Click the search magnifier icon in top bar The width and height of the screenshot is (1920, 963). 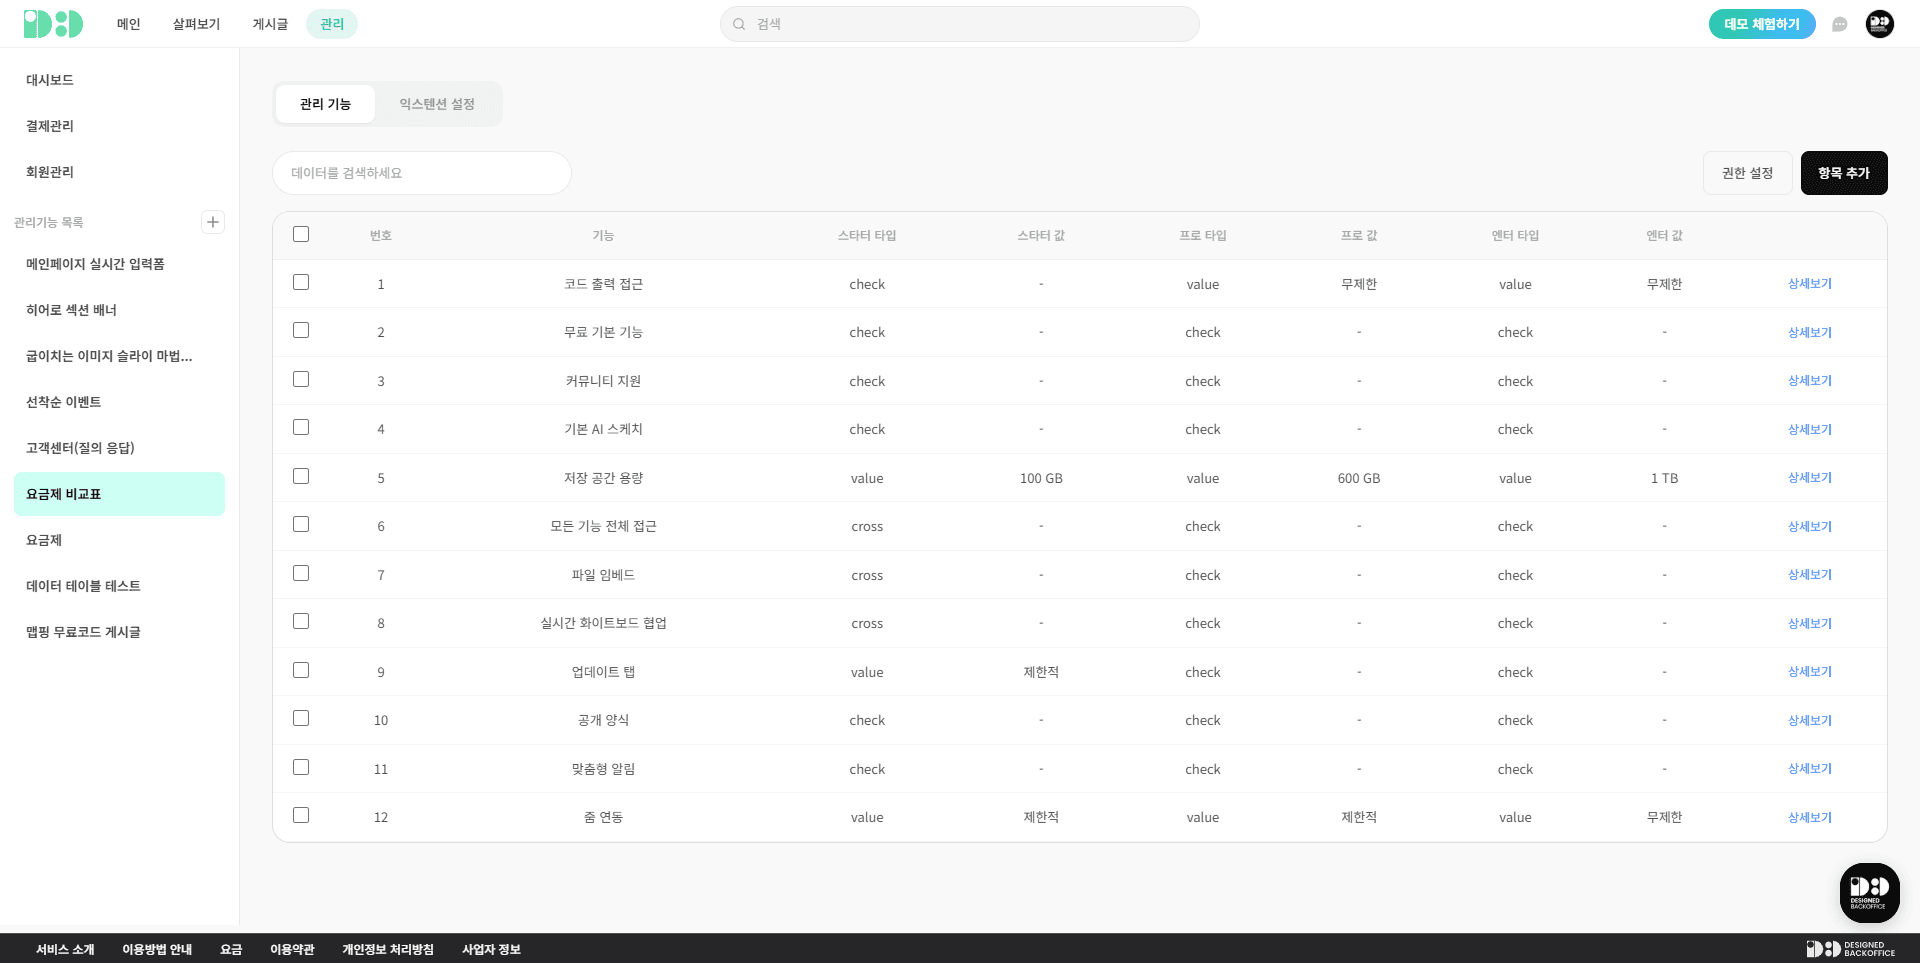pyautogui.click(x=739, y=24)
